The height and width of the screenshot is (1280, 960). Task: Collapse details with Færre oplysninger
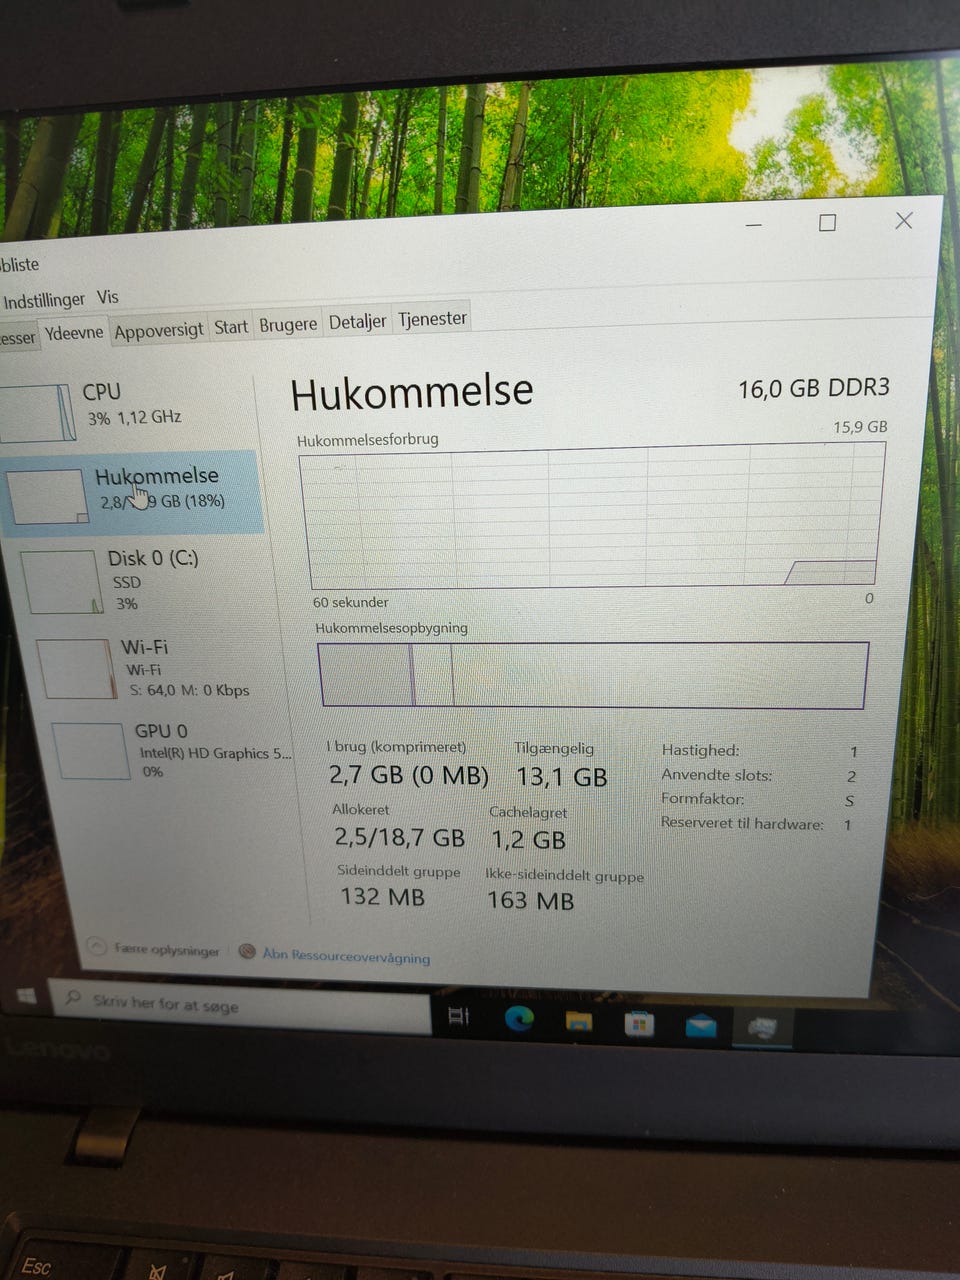[x=153, y=948]
